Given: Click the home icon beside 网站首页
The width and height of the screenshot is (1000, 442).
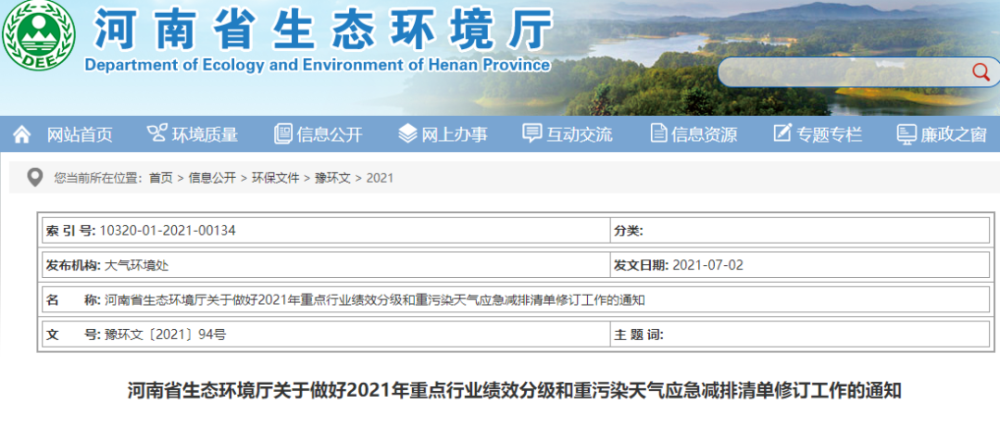Looking at the screenshot, I should (22, 134).
